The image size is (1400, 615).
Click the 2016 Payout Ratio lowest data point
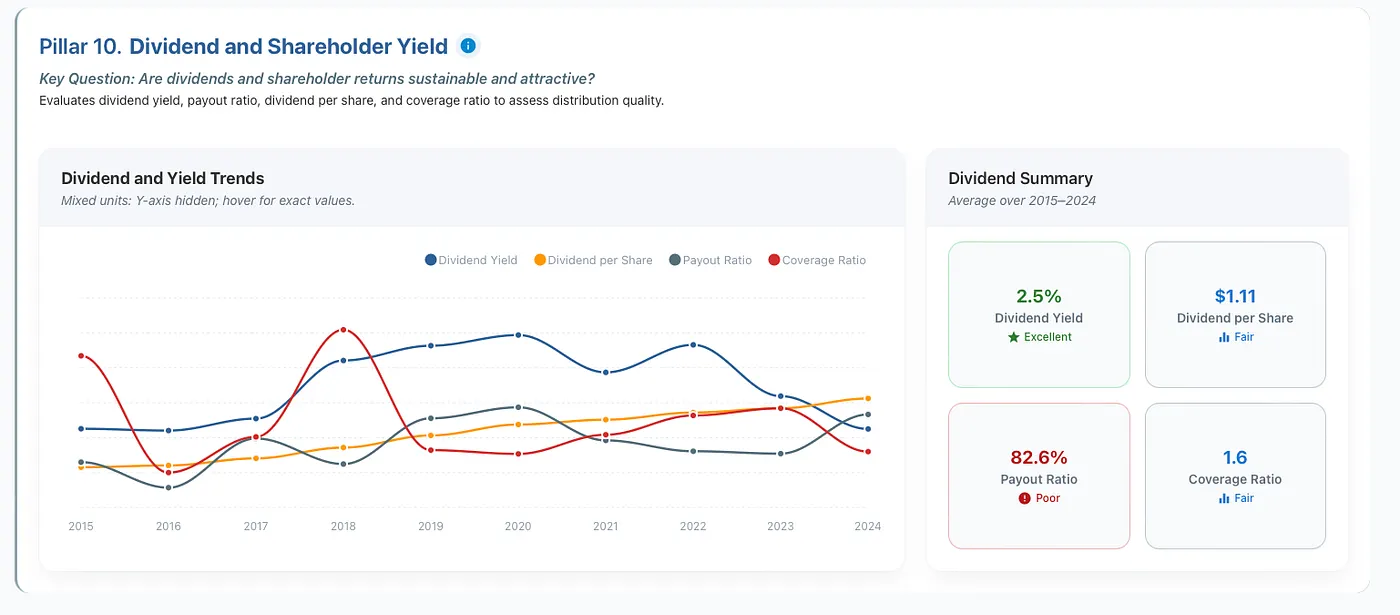(168, 488)
